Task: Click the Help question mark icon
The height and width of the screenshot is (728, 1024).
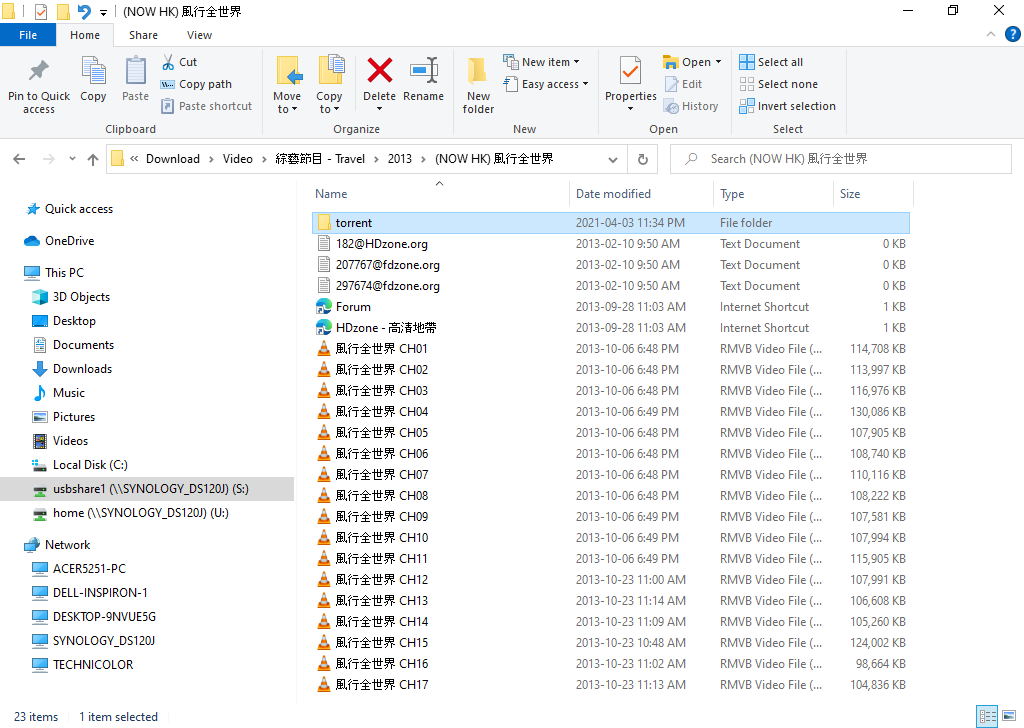Action: (x=1012, y=35)
